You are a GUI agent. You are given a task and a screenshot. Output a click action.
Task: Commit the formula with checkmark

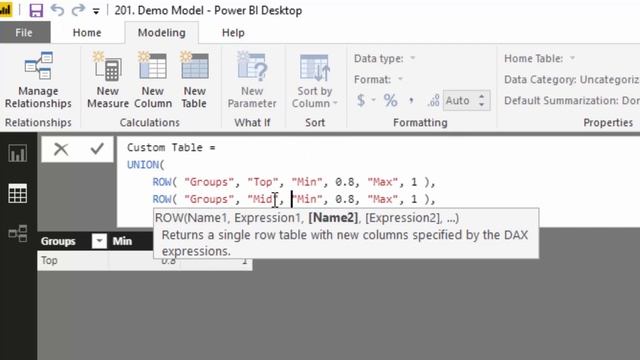[97, 149]
